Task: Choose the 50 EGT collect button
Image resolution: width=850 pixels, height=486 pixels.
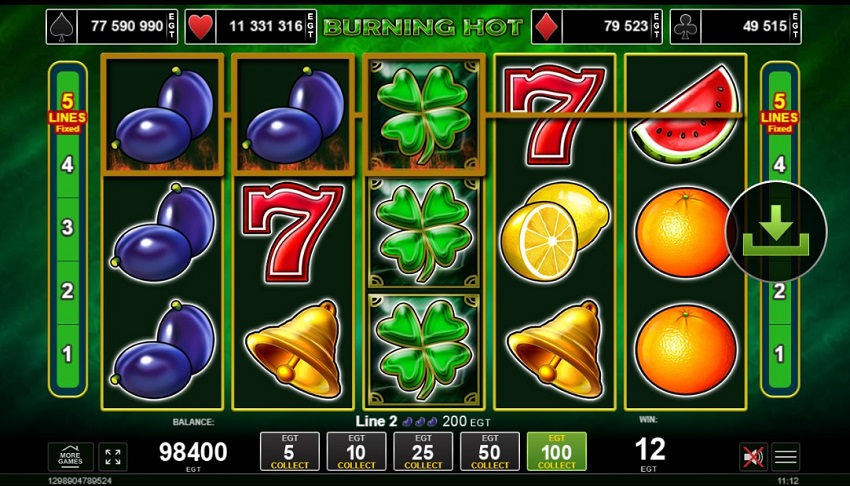Action: [490, 451]
